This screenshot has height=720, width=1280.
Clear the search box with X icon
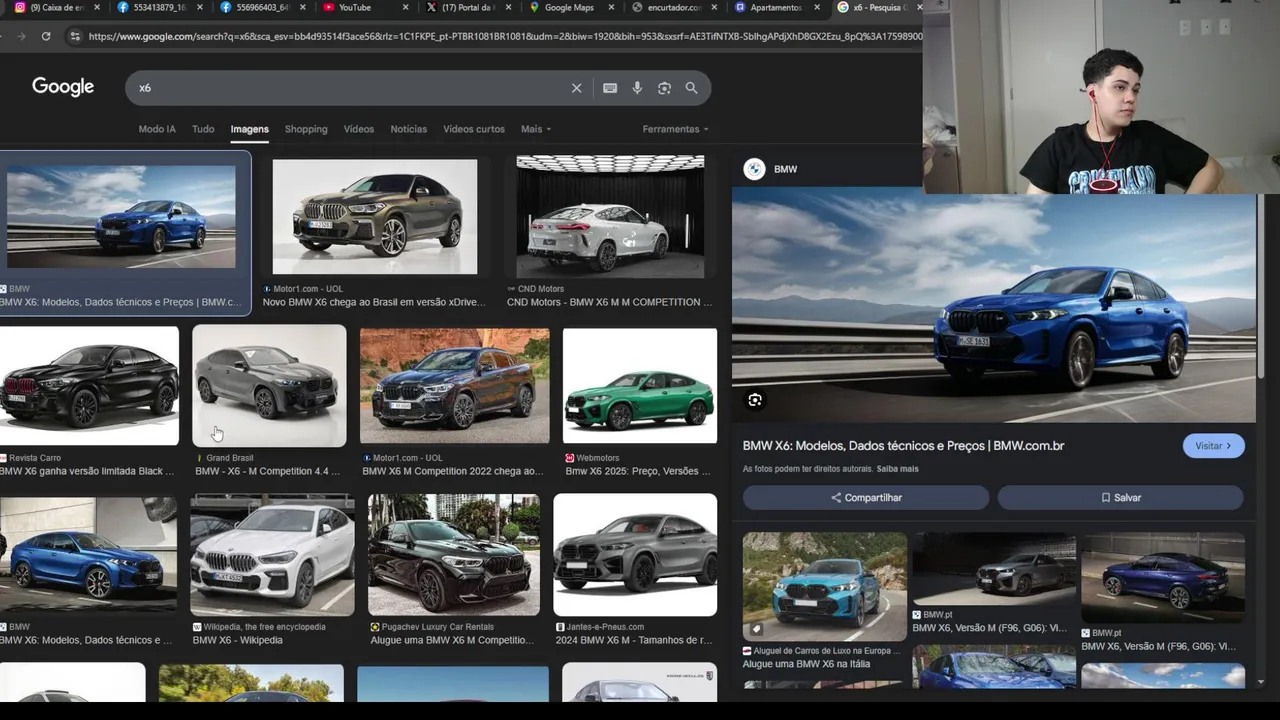576,88
